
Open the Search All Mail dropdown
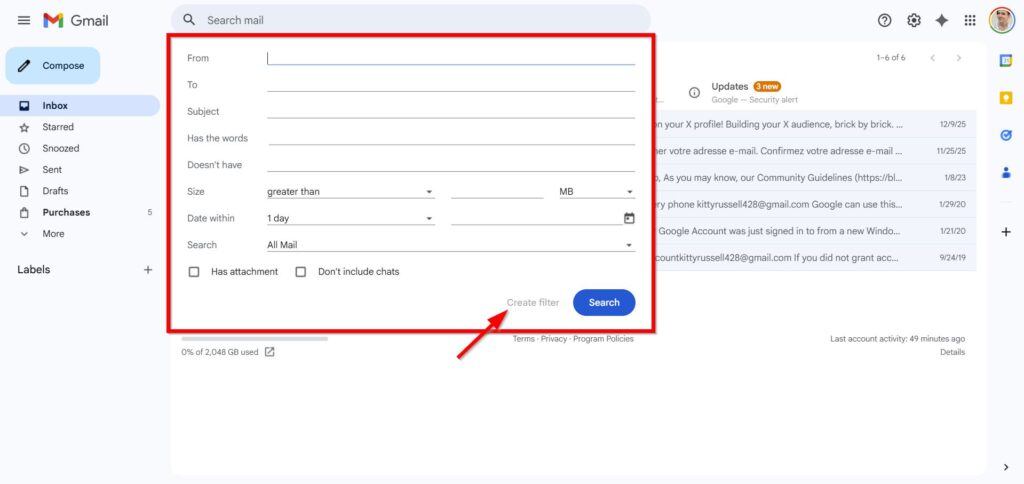coord(451,245)
